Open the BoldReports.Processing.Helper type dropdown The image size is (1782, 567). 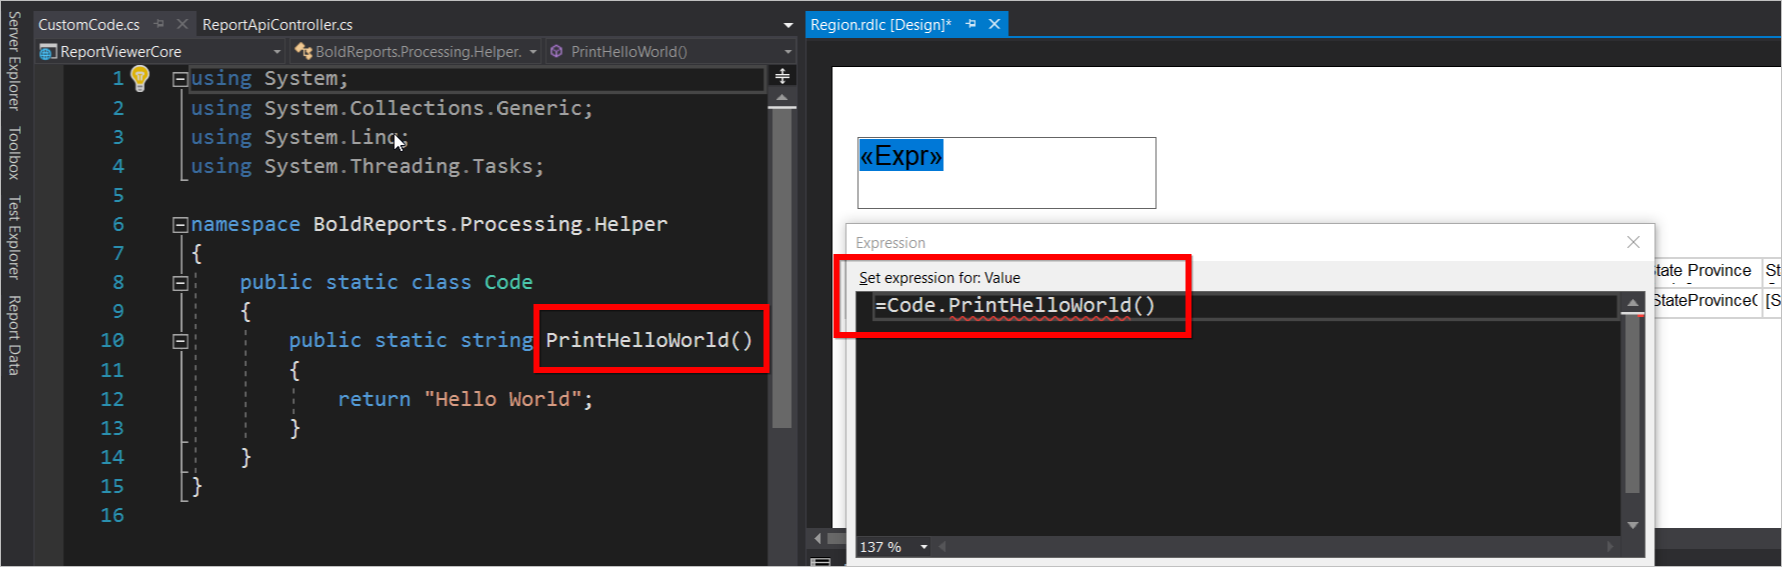coord(416,51)
